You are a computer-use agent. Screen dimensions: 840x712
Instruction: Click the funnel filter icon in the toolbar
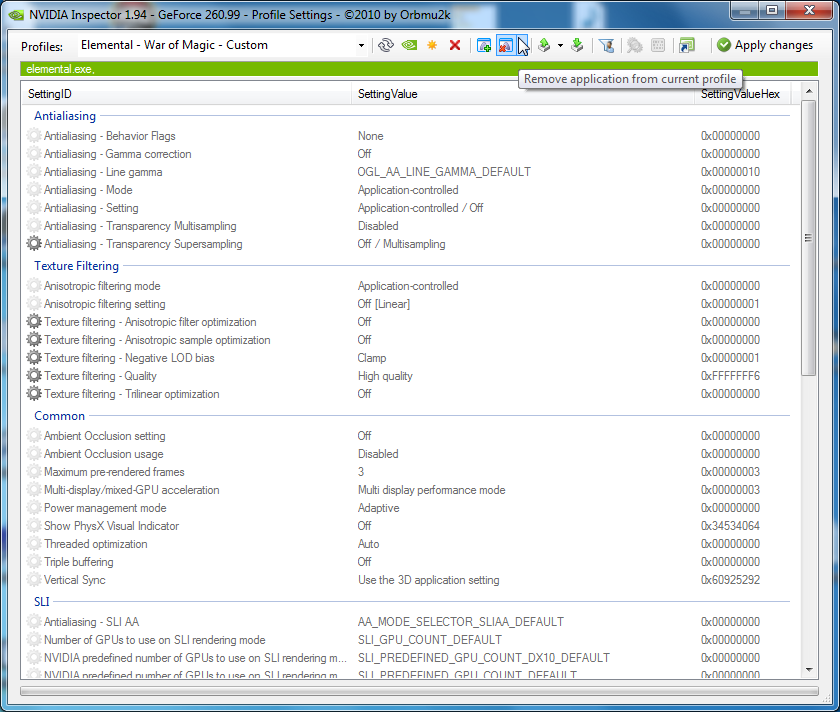(x=605, y=45)
